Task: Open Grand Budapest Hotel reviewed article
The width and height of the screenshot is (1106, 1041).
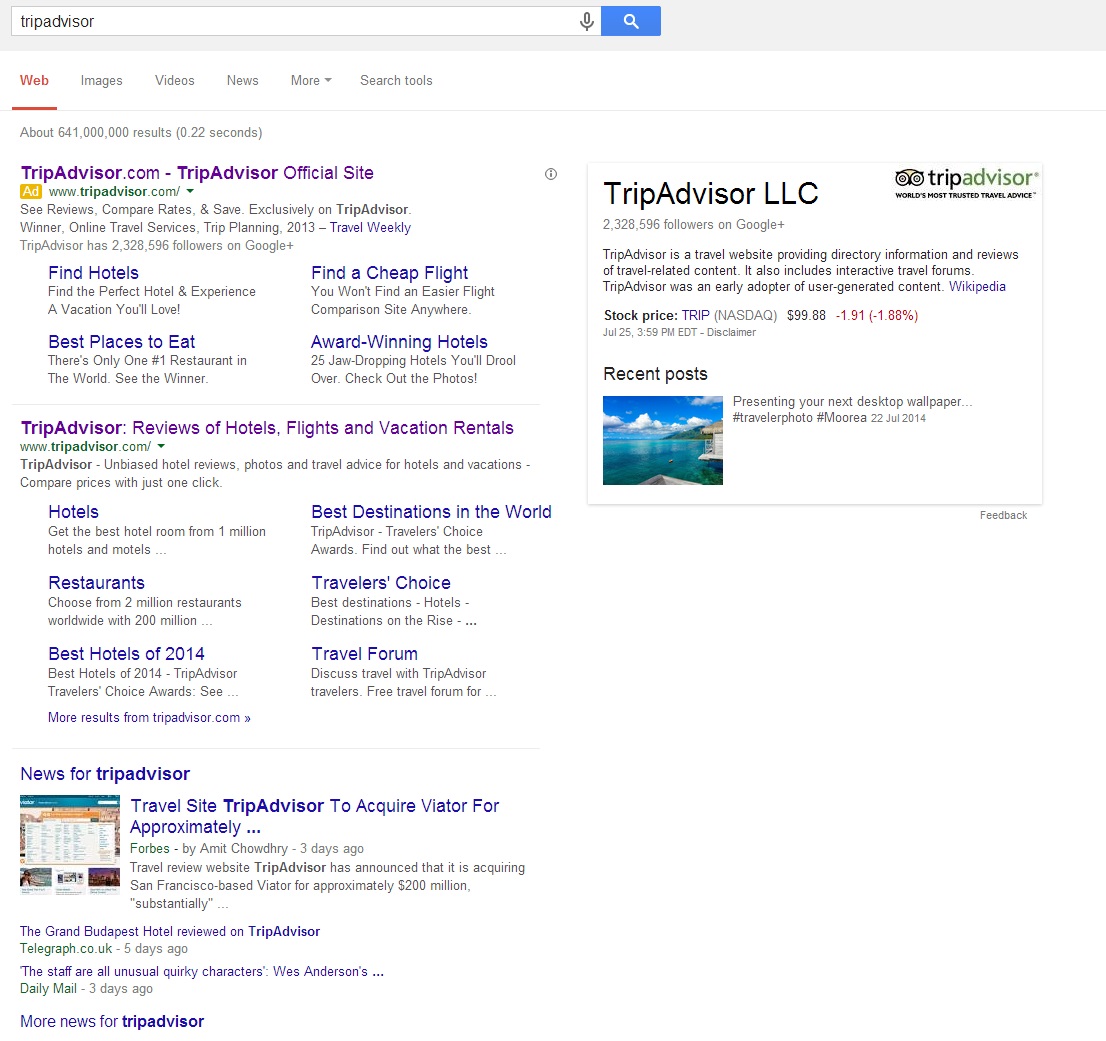Action: [x=170, y=932]
